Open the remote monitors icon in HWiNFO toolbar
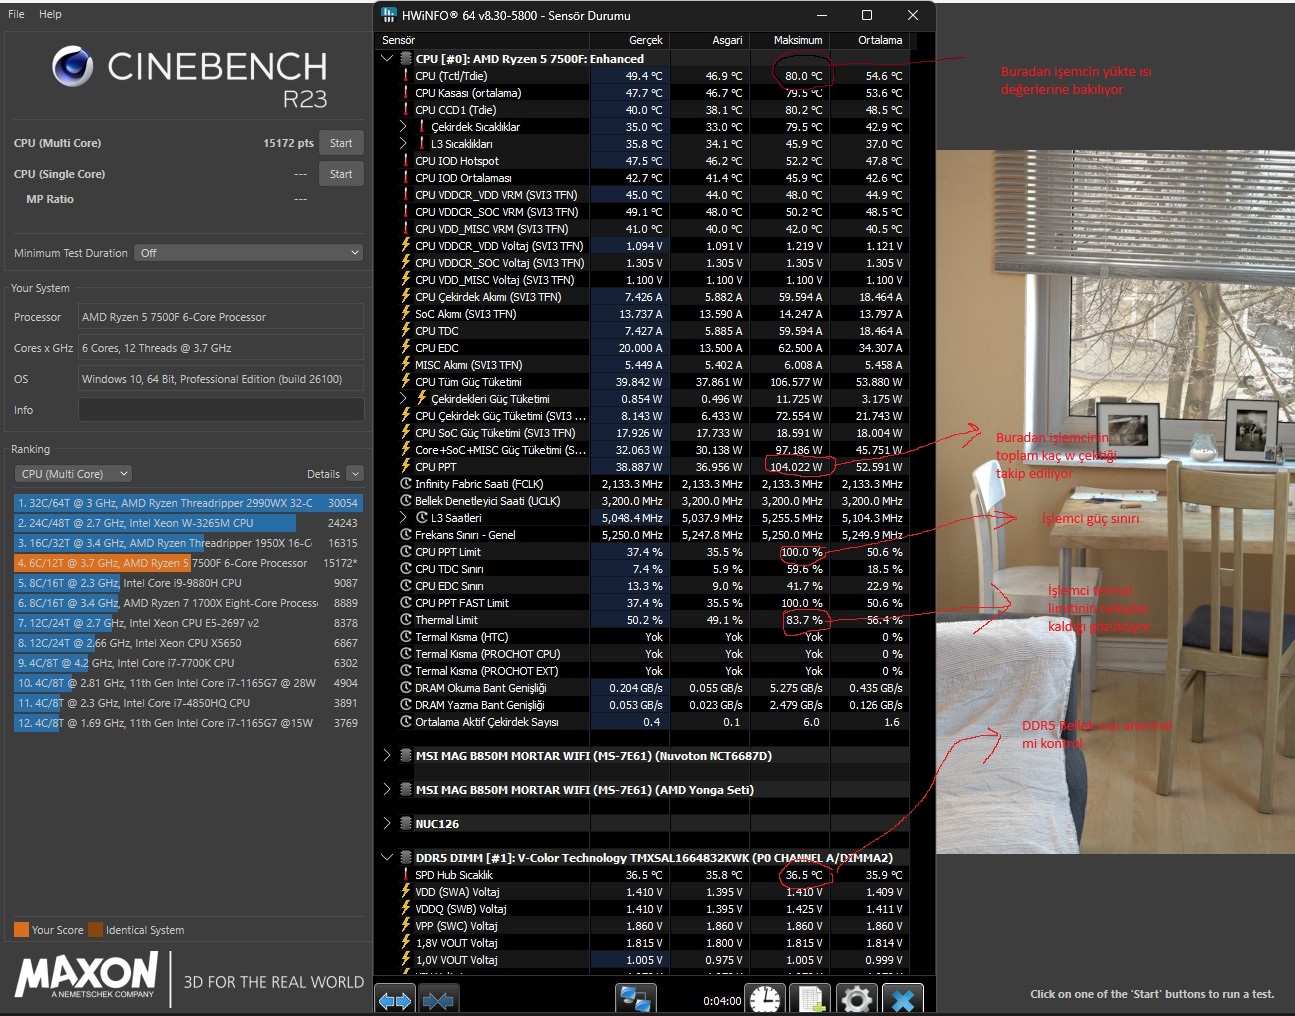Viewport: 1295px width, 1016px height. (x=635, y=999)
